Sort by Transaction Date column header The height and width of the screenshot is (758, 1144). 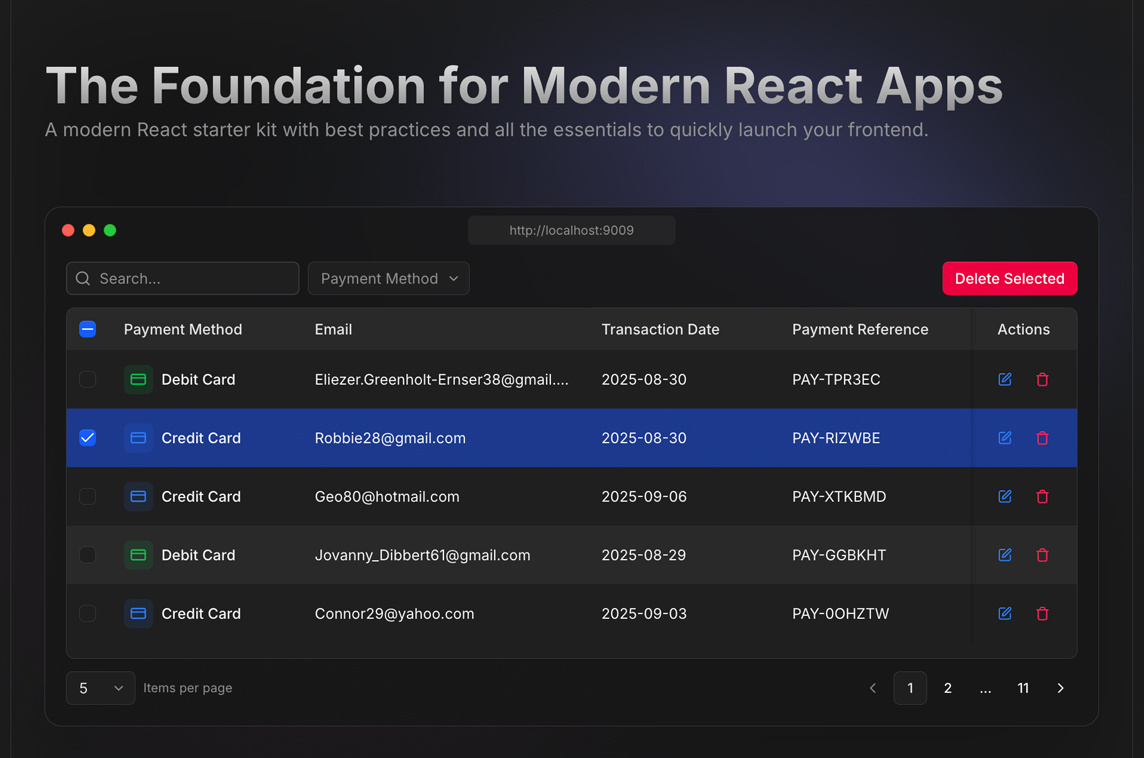pyautogui.click(x=660, y=329)
